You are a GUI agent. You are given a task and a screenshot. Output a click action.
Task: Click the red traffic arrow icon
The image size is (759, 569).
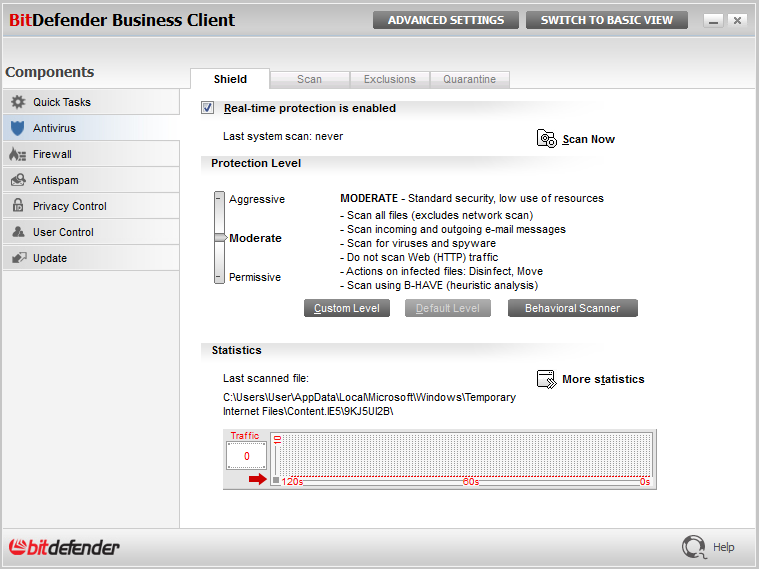(258, 479)
